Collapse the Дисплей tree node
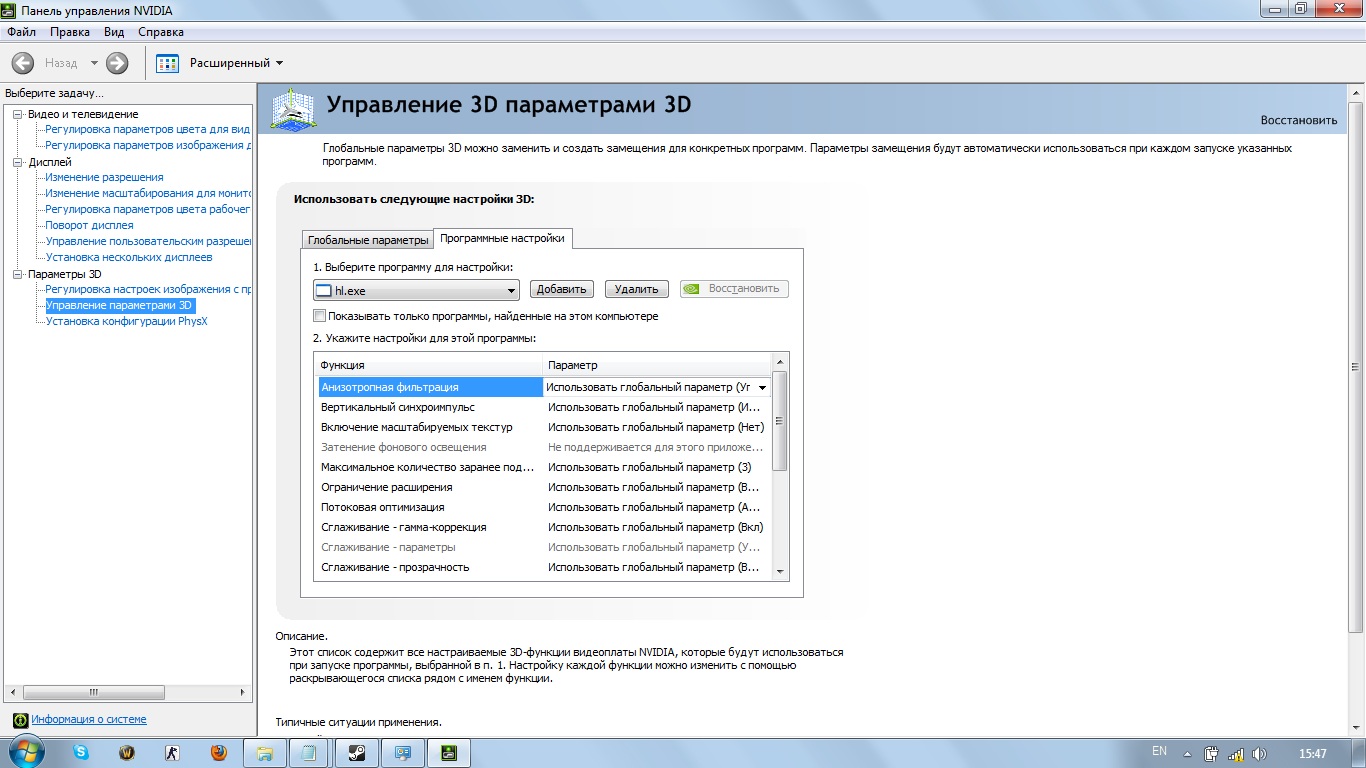Image resolution: width=1366 pixels, height=768 pixels. tap(17, 162)
